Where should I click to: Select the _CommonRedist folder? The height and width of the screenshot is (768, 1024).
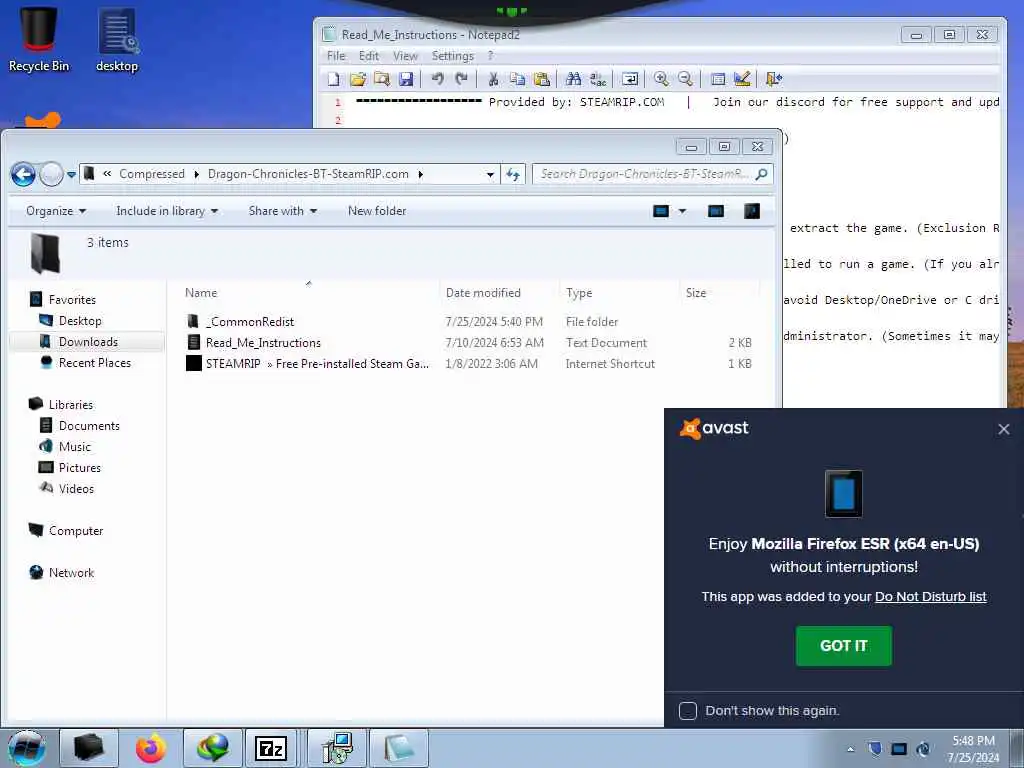[x=250, y=322]
